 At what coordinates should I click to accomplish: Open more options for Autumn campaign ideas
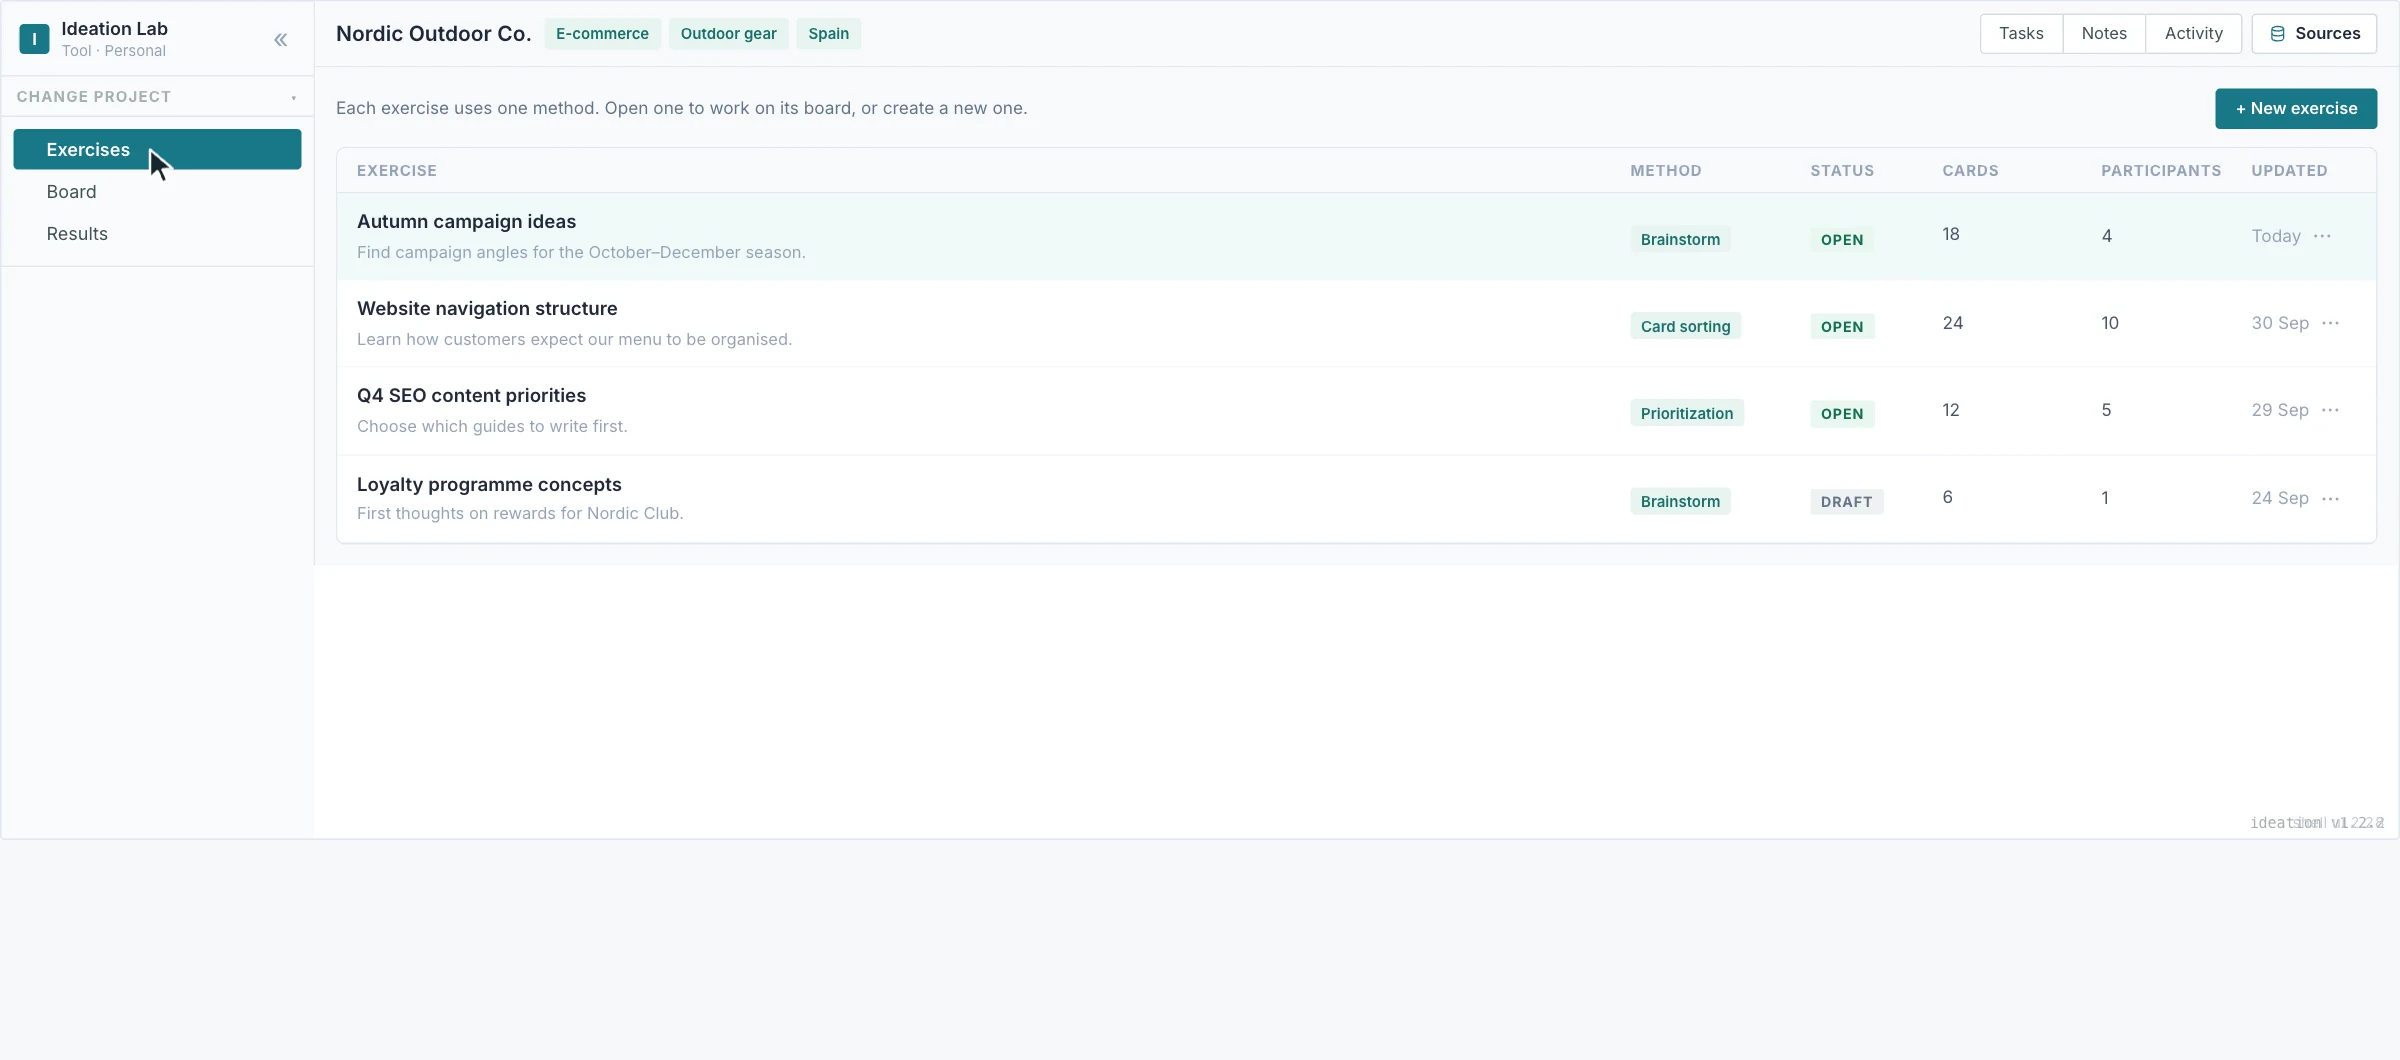2322,236
